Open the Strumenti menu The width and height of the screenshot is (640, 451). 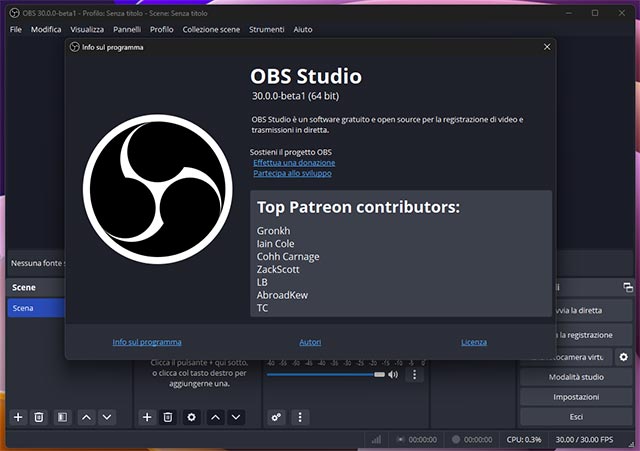[x=267, y=29]
